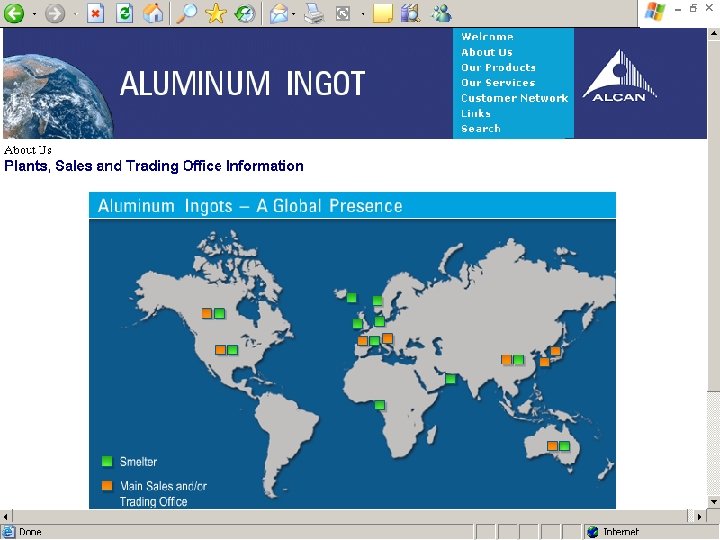Click horizontal scrollbar left arrow

tap(6, 517)
